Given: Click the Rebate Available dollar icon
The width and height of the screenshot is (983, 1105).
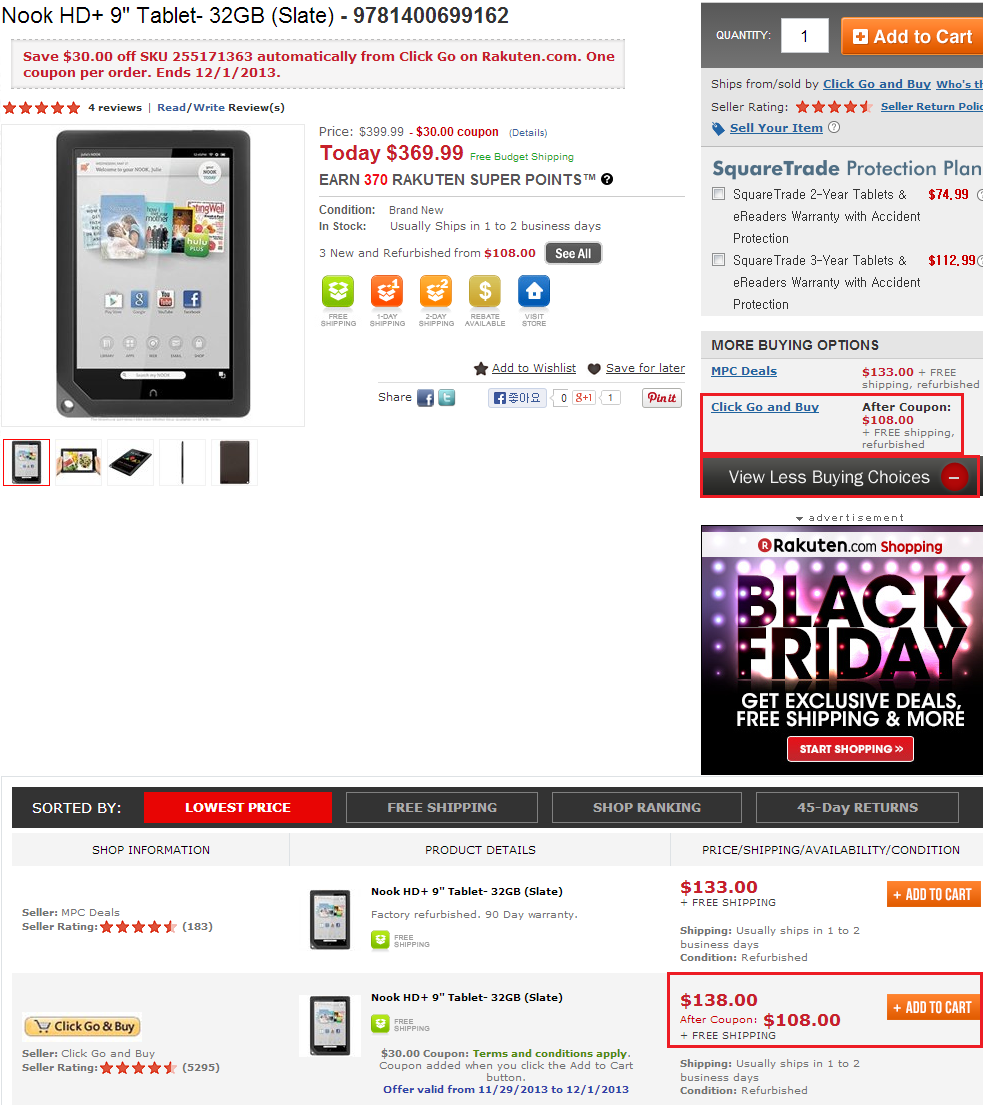Looking at the screenshot, I should (x=485, y=292).
